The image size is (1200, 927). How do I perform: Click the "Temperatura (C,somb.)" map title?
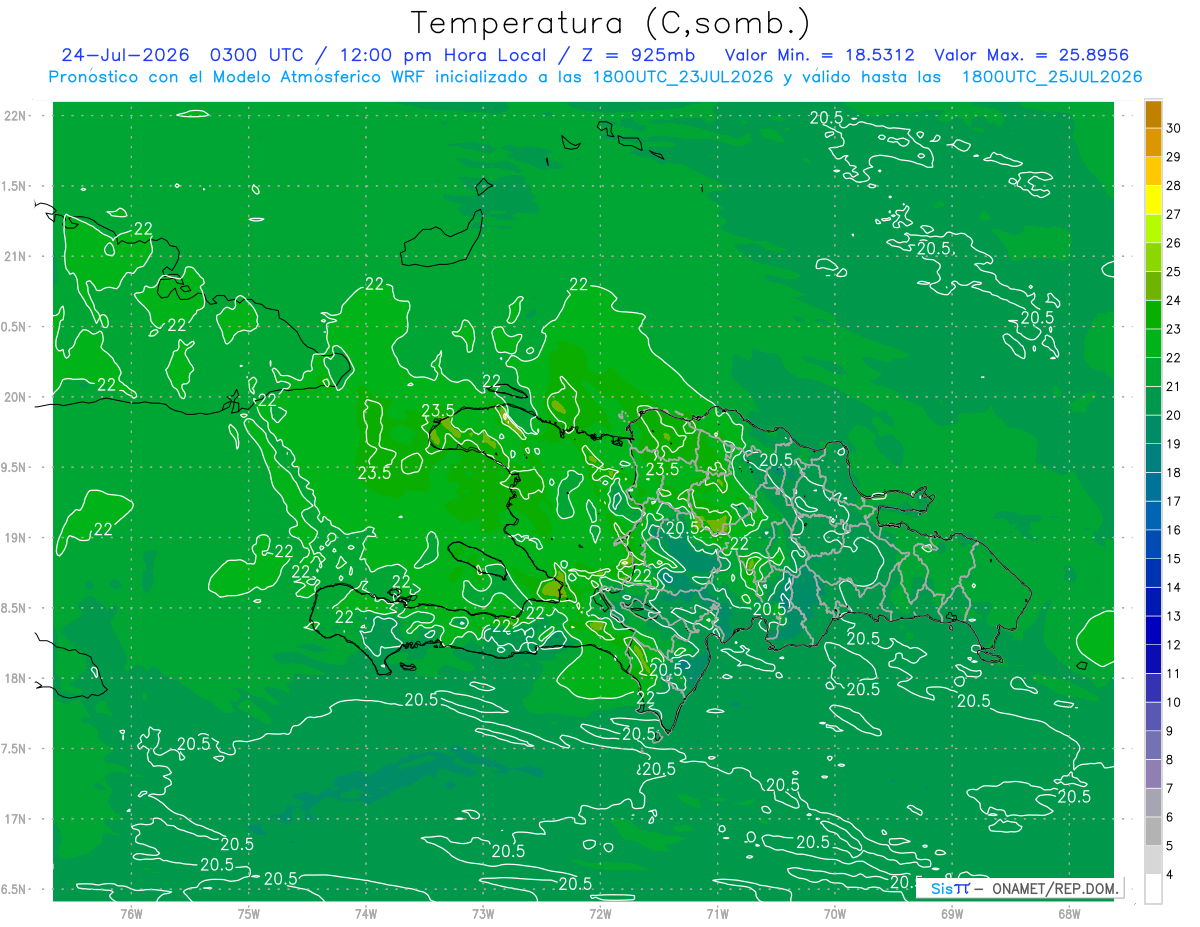(611, 23)
